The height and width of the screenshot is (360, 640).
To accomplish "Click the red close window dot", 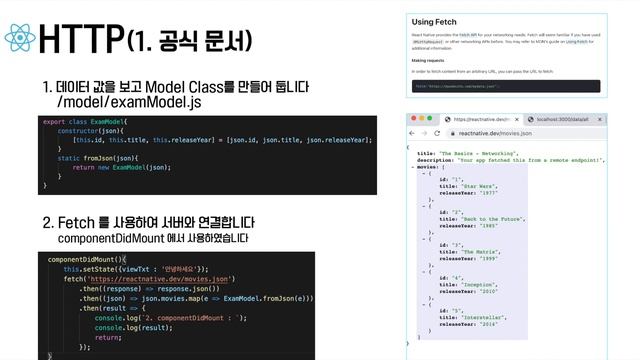I will click(414, 118).
